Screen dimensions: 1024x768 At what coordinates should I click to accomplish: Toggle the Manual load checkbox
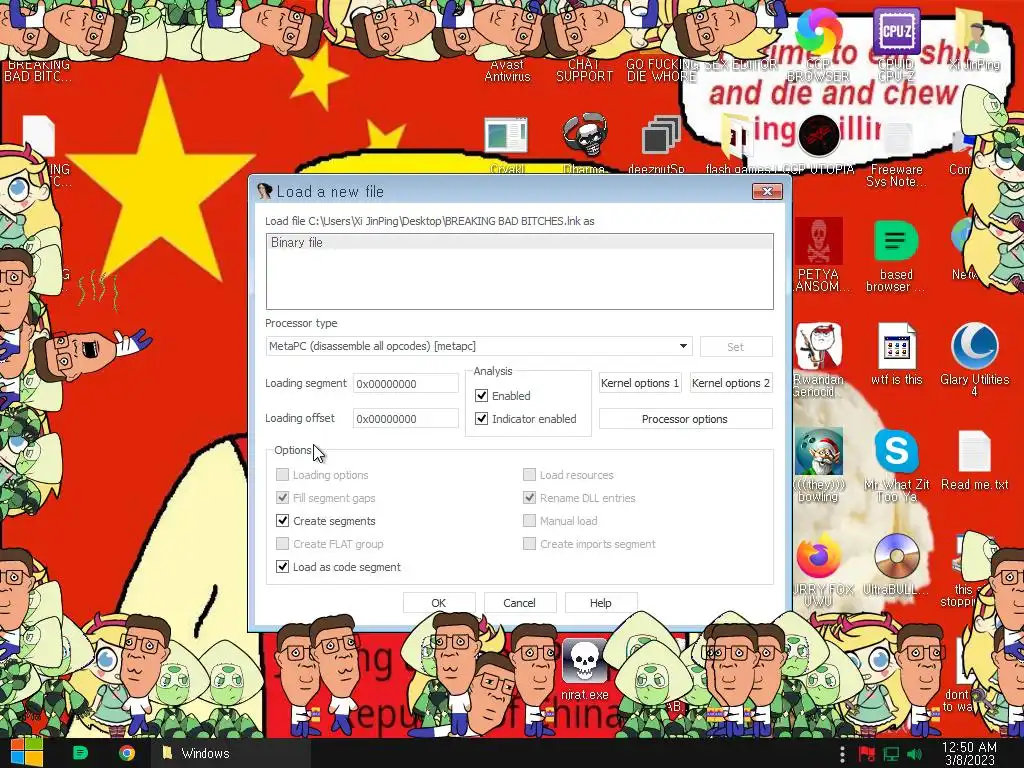click(x=530, y=520)
